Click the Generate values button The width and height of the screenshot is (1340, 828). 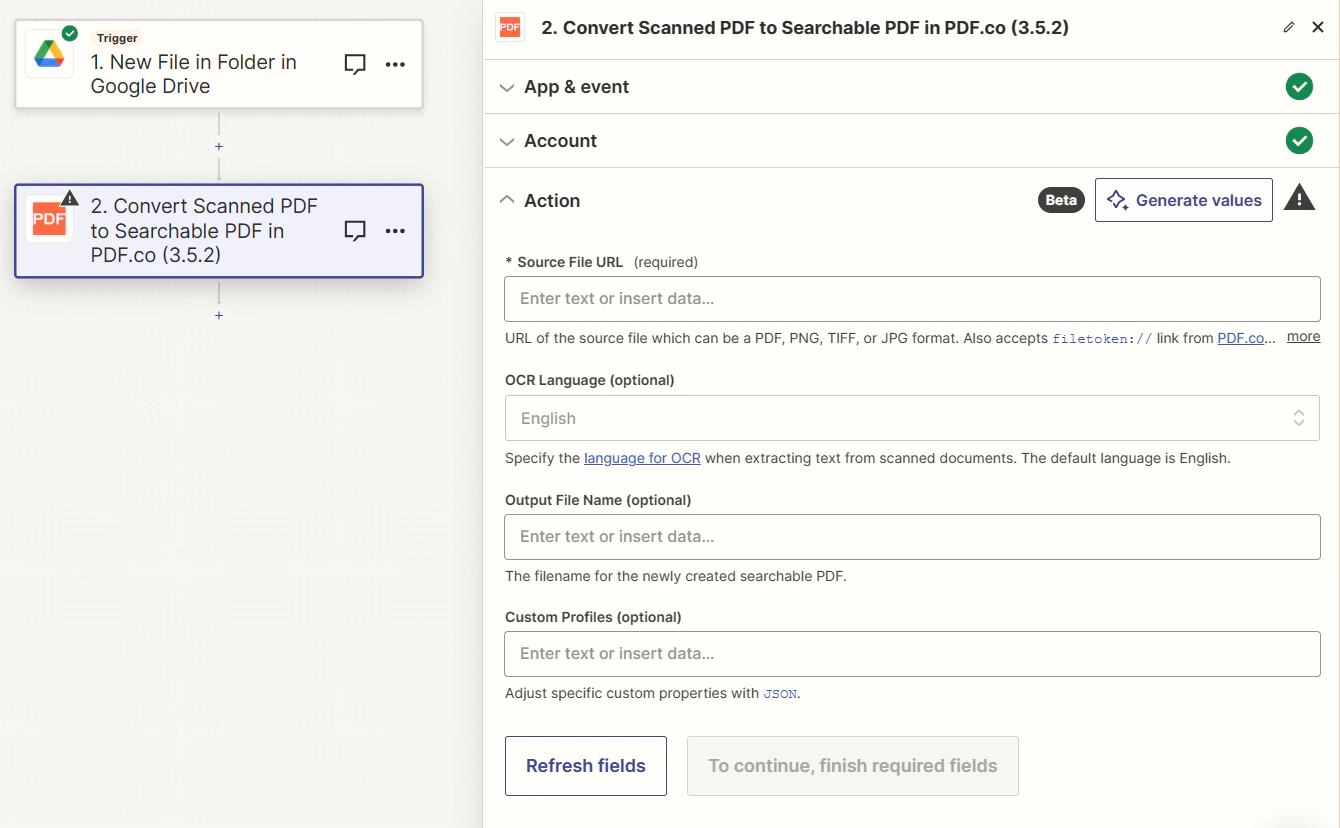click(x=1184, y=200)
